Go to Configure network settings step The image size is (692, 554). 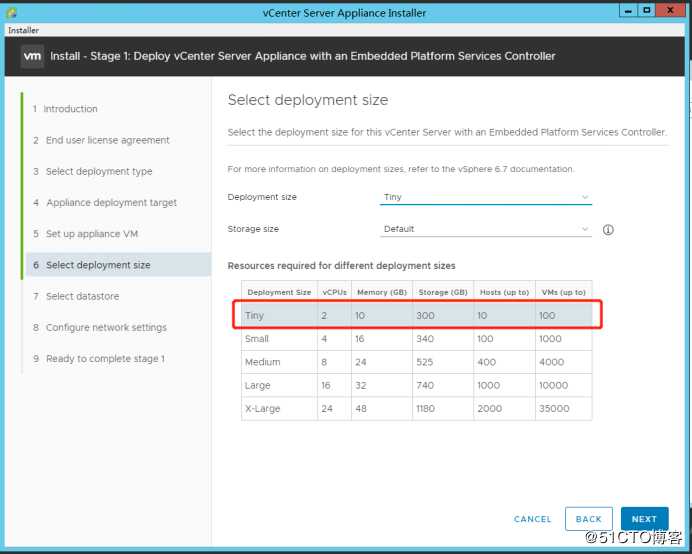click(100, 328)
